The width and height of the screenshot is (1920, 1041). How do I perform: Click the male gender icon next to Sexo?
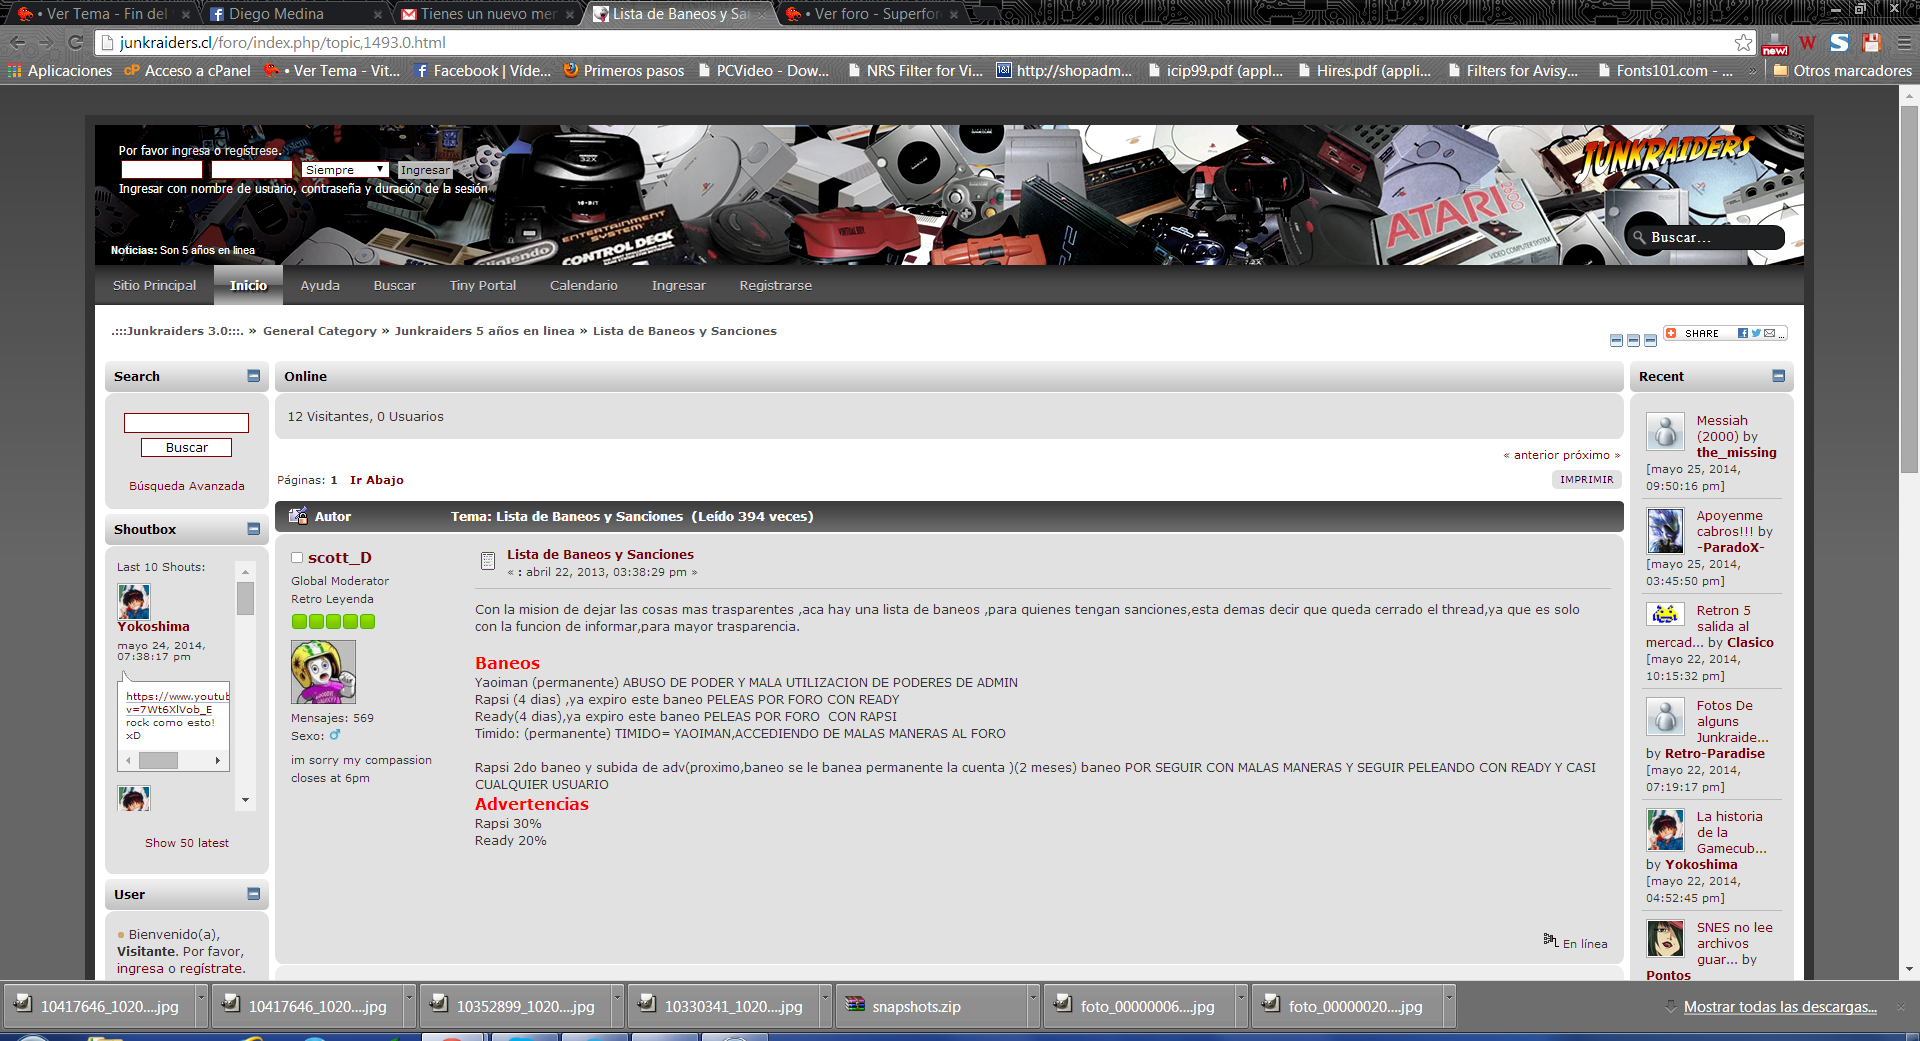point(335,735)
